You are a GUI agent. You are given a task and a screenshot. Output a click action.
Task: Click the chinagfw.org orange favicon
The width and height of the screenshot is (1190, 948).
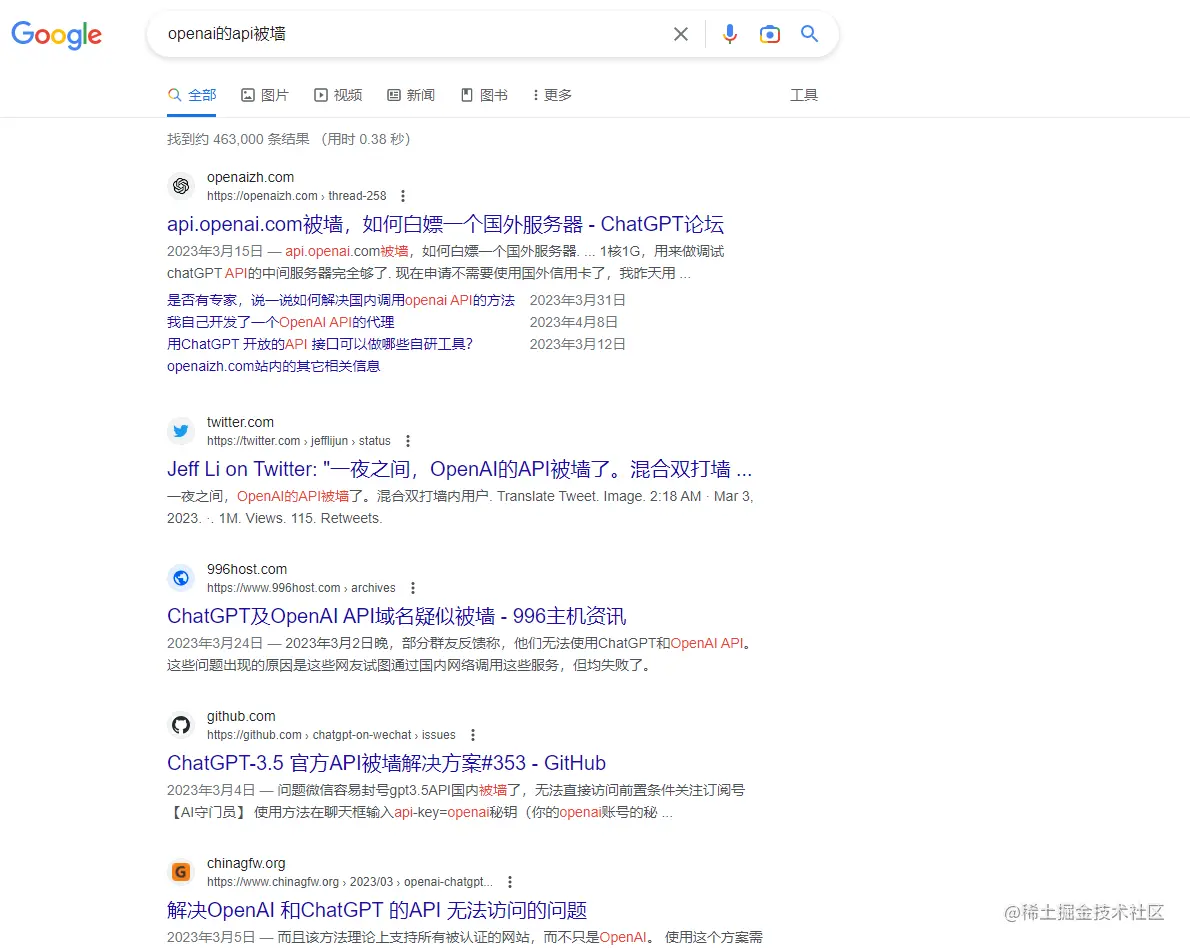181,872
